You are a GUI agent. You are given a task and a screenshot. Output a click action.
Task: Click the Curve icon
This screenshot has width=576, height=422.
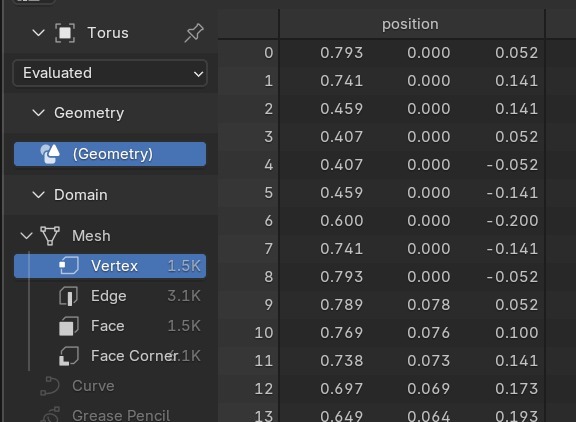[x=50, y=386]
